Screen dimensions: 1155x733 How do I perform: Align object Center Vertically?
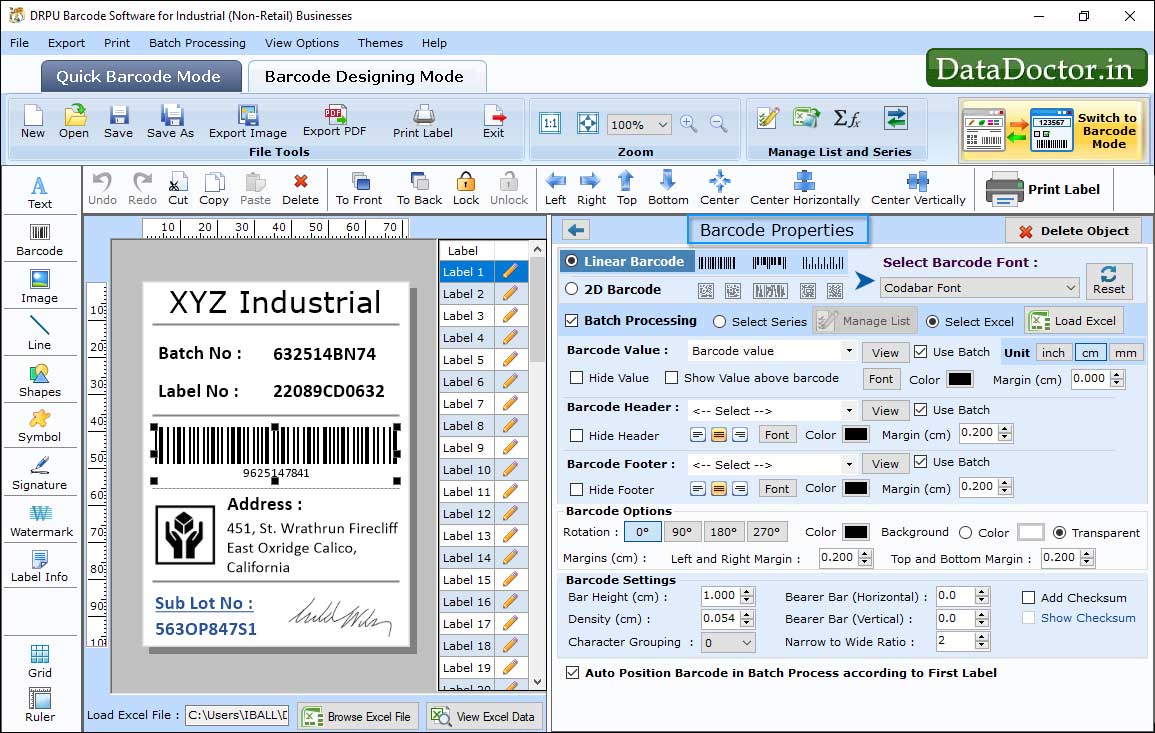tap(918, 189)
